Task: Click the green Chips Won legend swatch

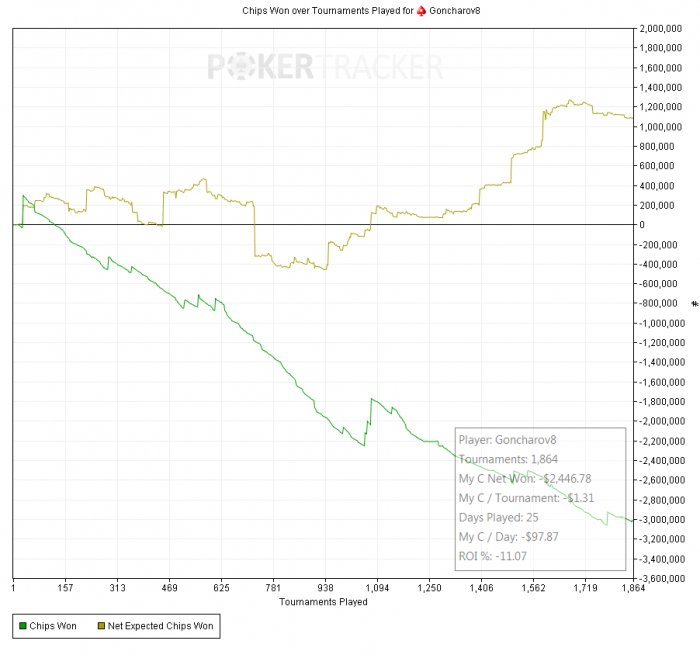Action: [23, 625]
